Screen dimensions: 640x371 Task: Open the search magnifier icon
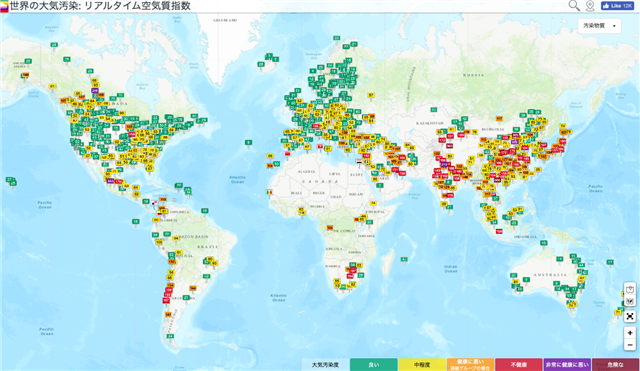[574, 6]
